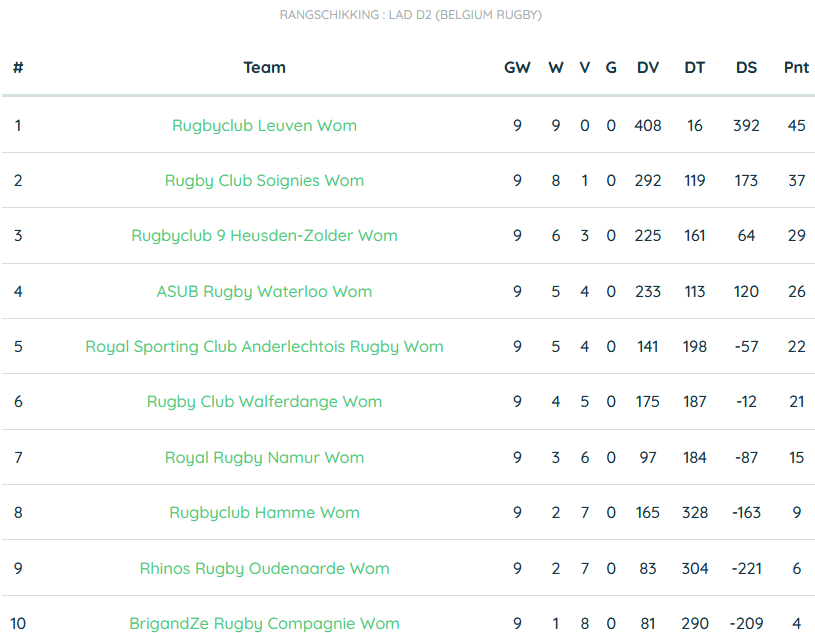The width and height of the screenshot is (815, 633).
Task: Open Rugby Club Soignies Wom team page
Action: pos(264,181)
